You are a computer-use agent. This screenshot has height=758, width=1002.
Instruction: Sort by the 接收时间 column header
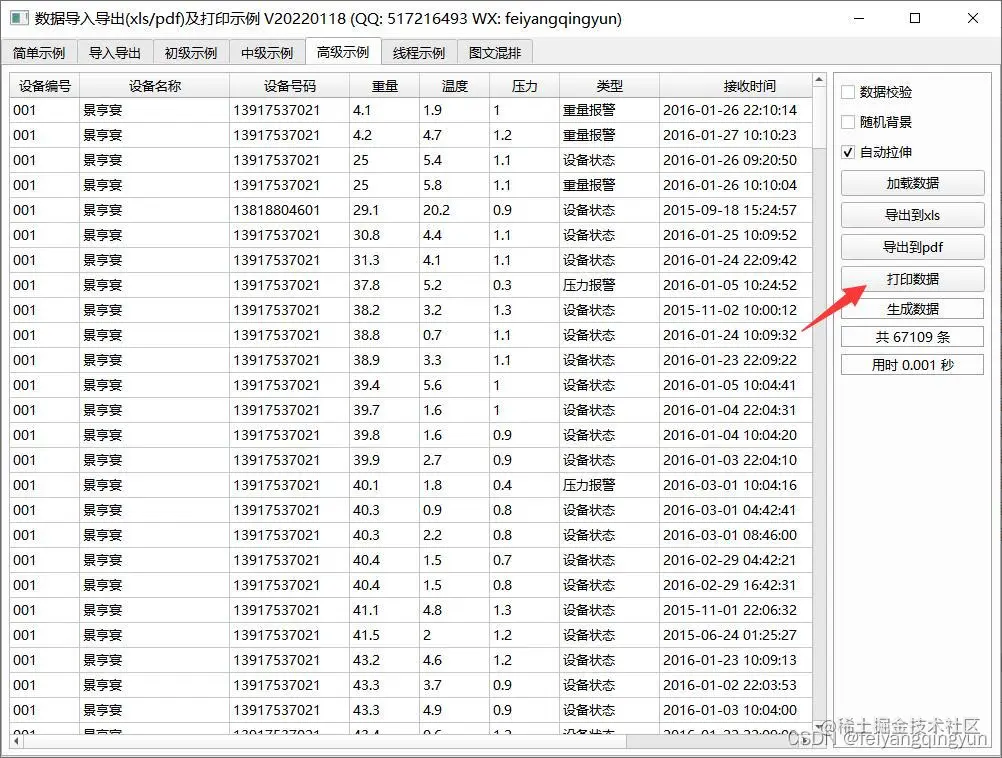pos(736,86)
